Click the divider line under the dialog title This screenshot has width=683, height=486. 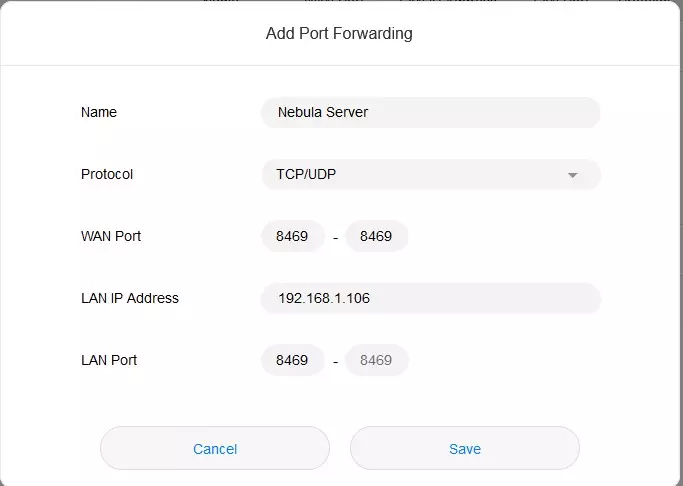click(341, 66)
